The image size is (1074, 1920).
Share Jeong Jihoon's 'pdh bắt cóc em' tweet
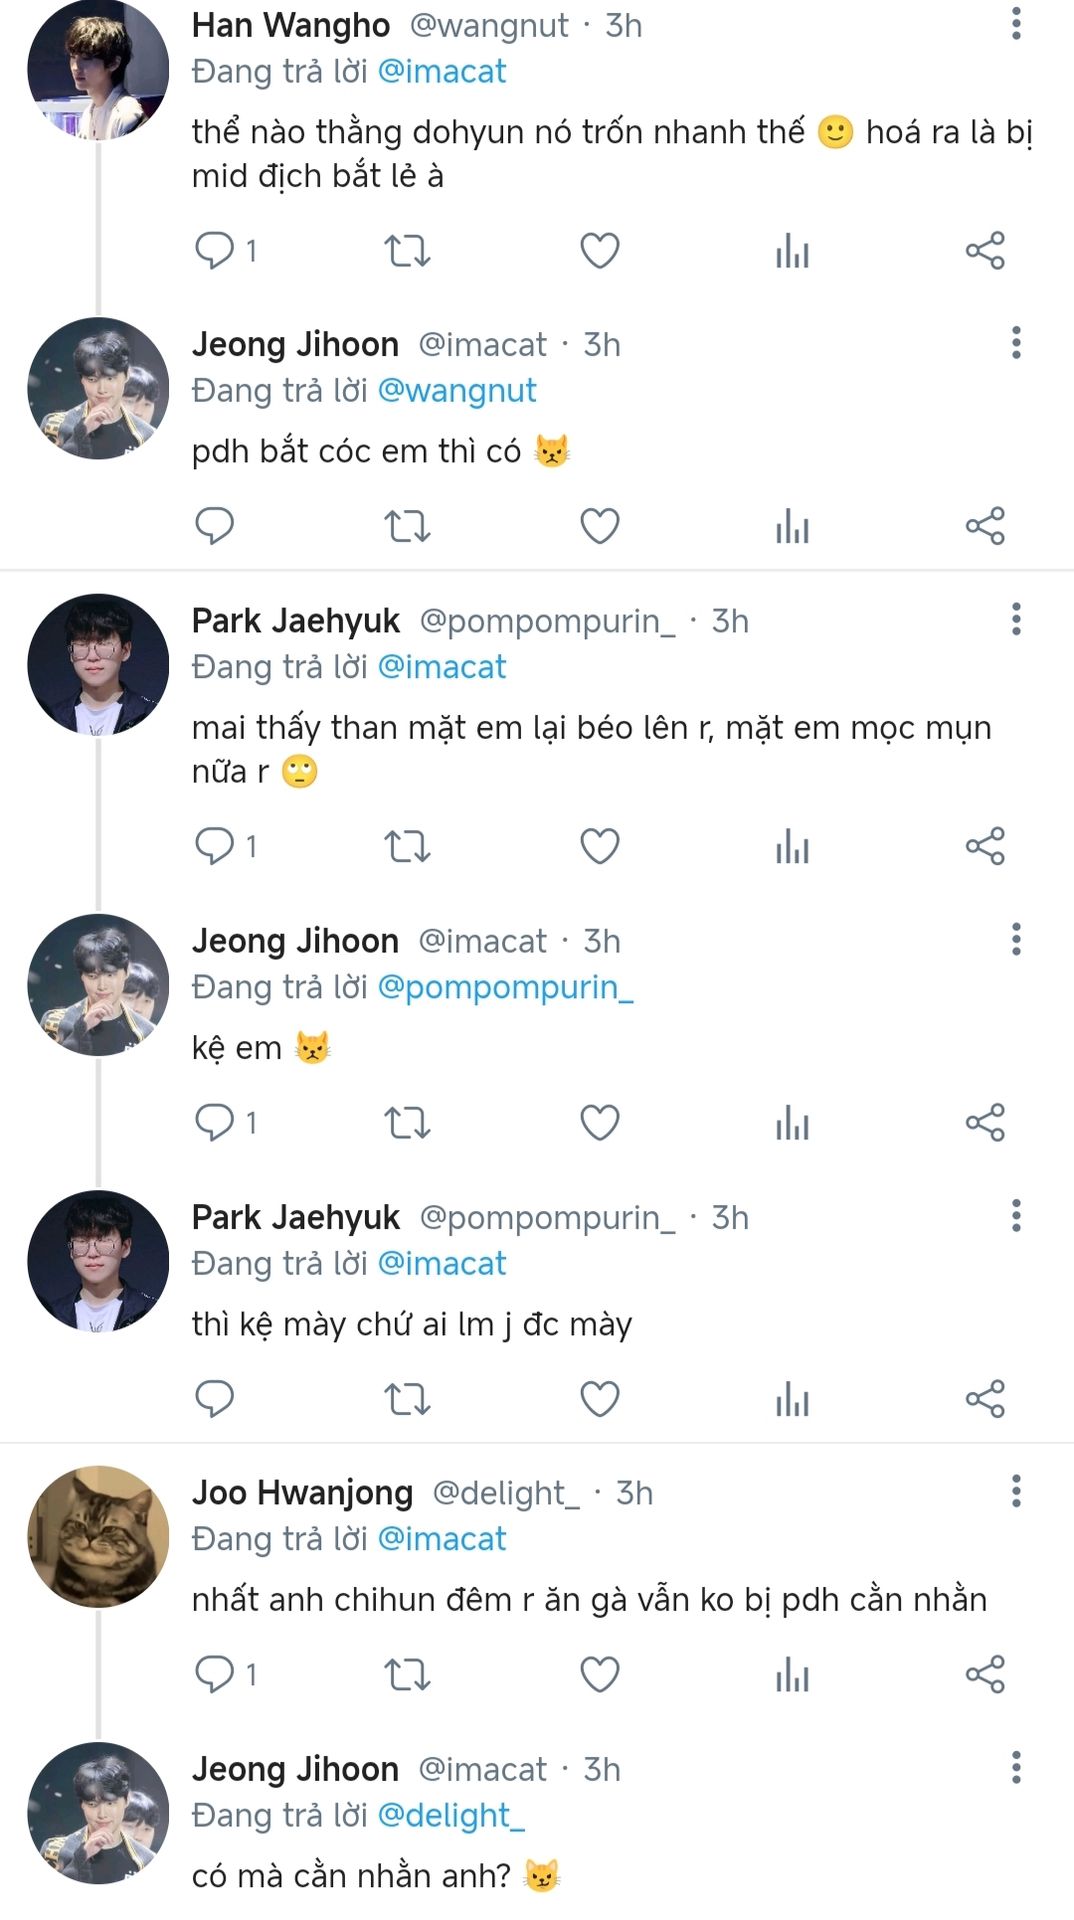[x=985, y=526]
